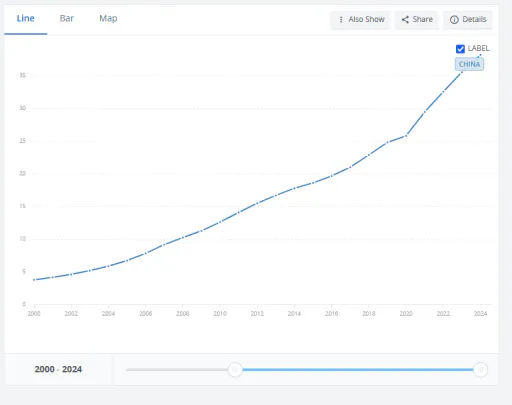Uncheck the LABEL checkbox
512x405 pixels.
(460, 49)
